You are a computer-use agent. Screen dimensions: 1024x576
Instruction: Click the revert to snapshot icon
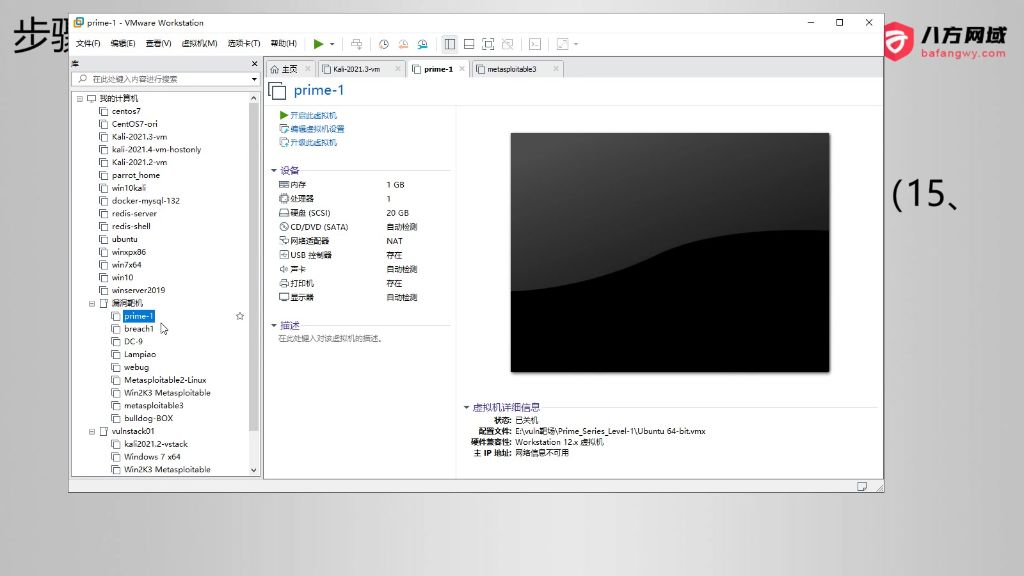[x=403, y=44]
